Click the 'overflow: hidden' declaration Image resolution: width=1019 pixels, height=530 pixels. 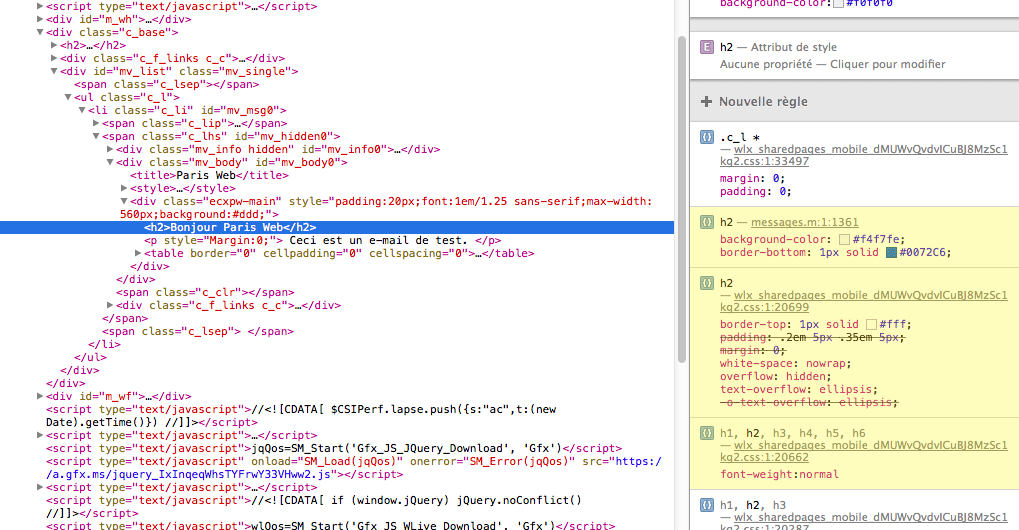click(775, 376)
